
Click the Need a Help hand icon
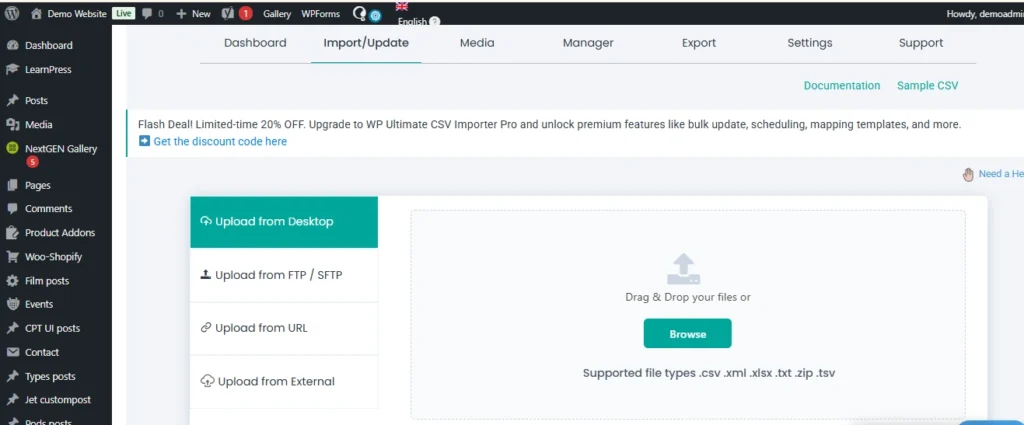968,174
